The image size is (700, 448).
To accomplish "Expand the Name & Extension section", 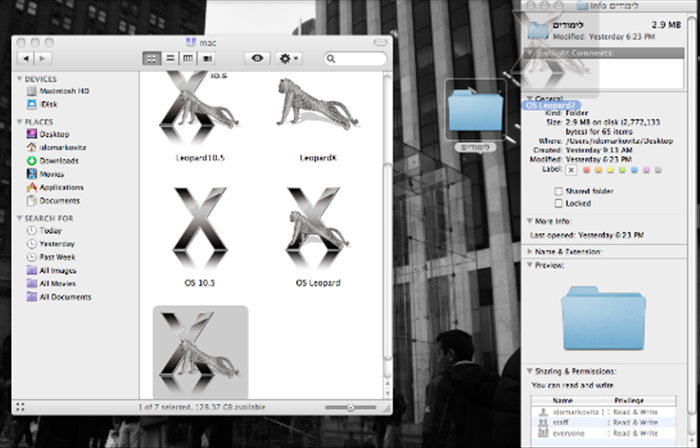I will (529, 252).
